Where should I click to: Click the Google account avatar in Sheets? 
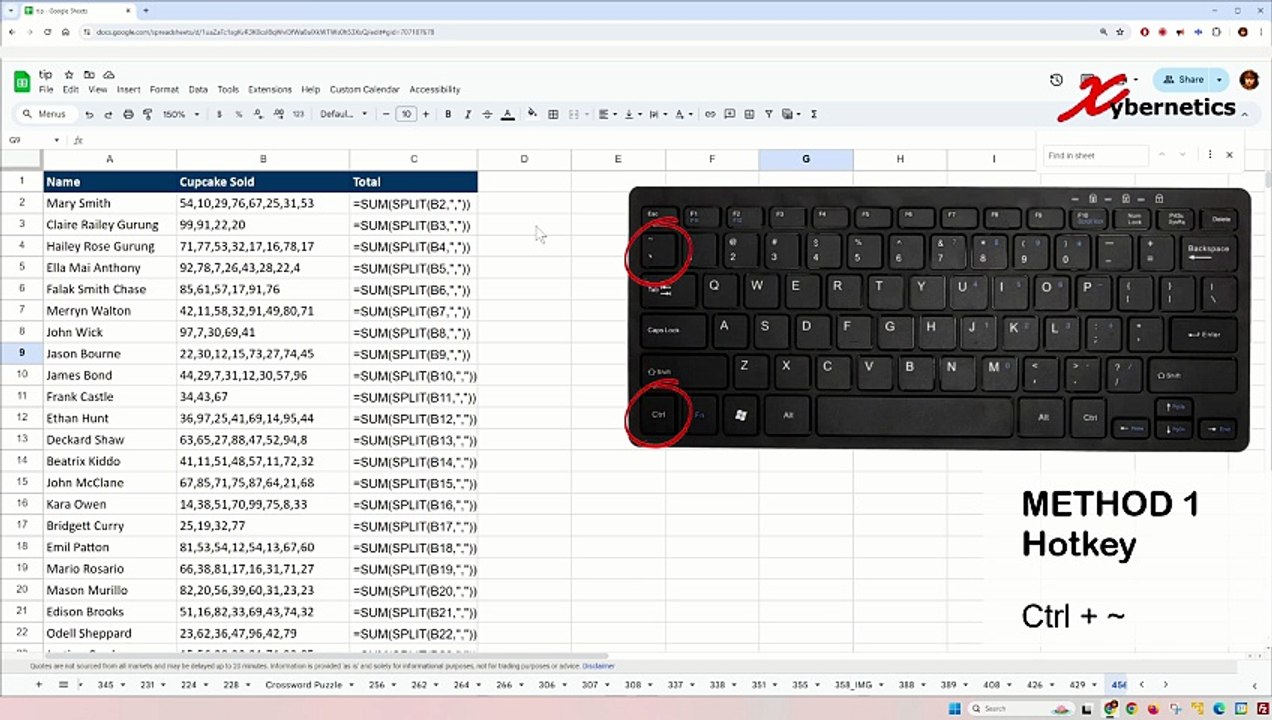coord(1248,80)
